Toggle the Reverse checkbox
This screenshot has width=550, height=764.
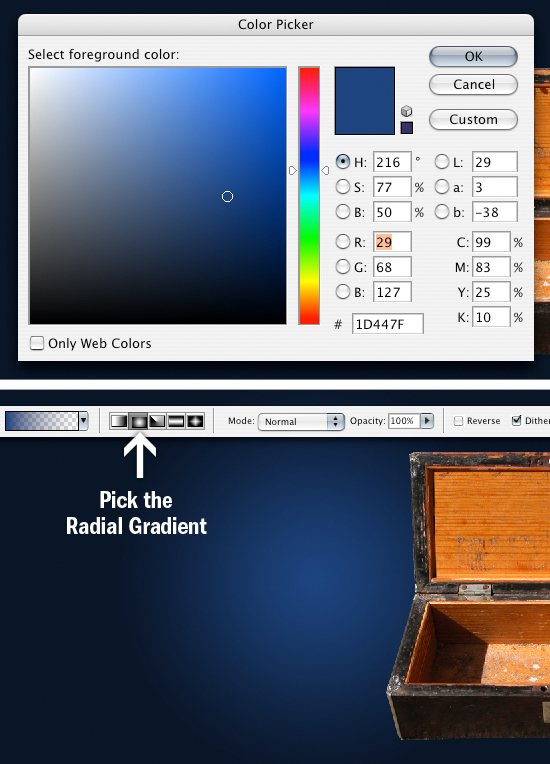[x=458, y=421]
